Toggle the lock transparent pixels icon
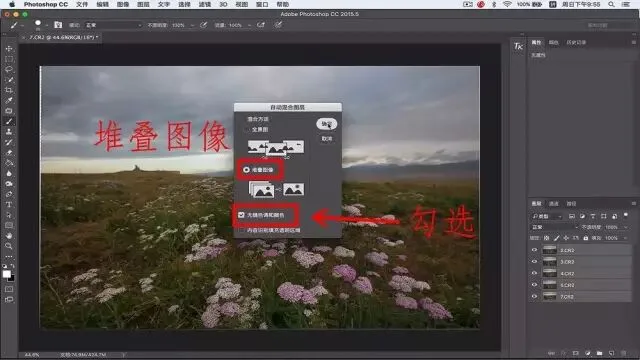The height and width of the screenshot is (360, 640). coord(547,238)
